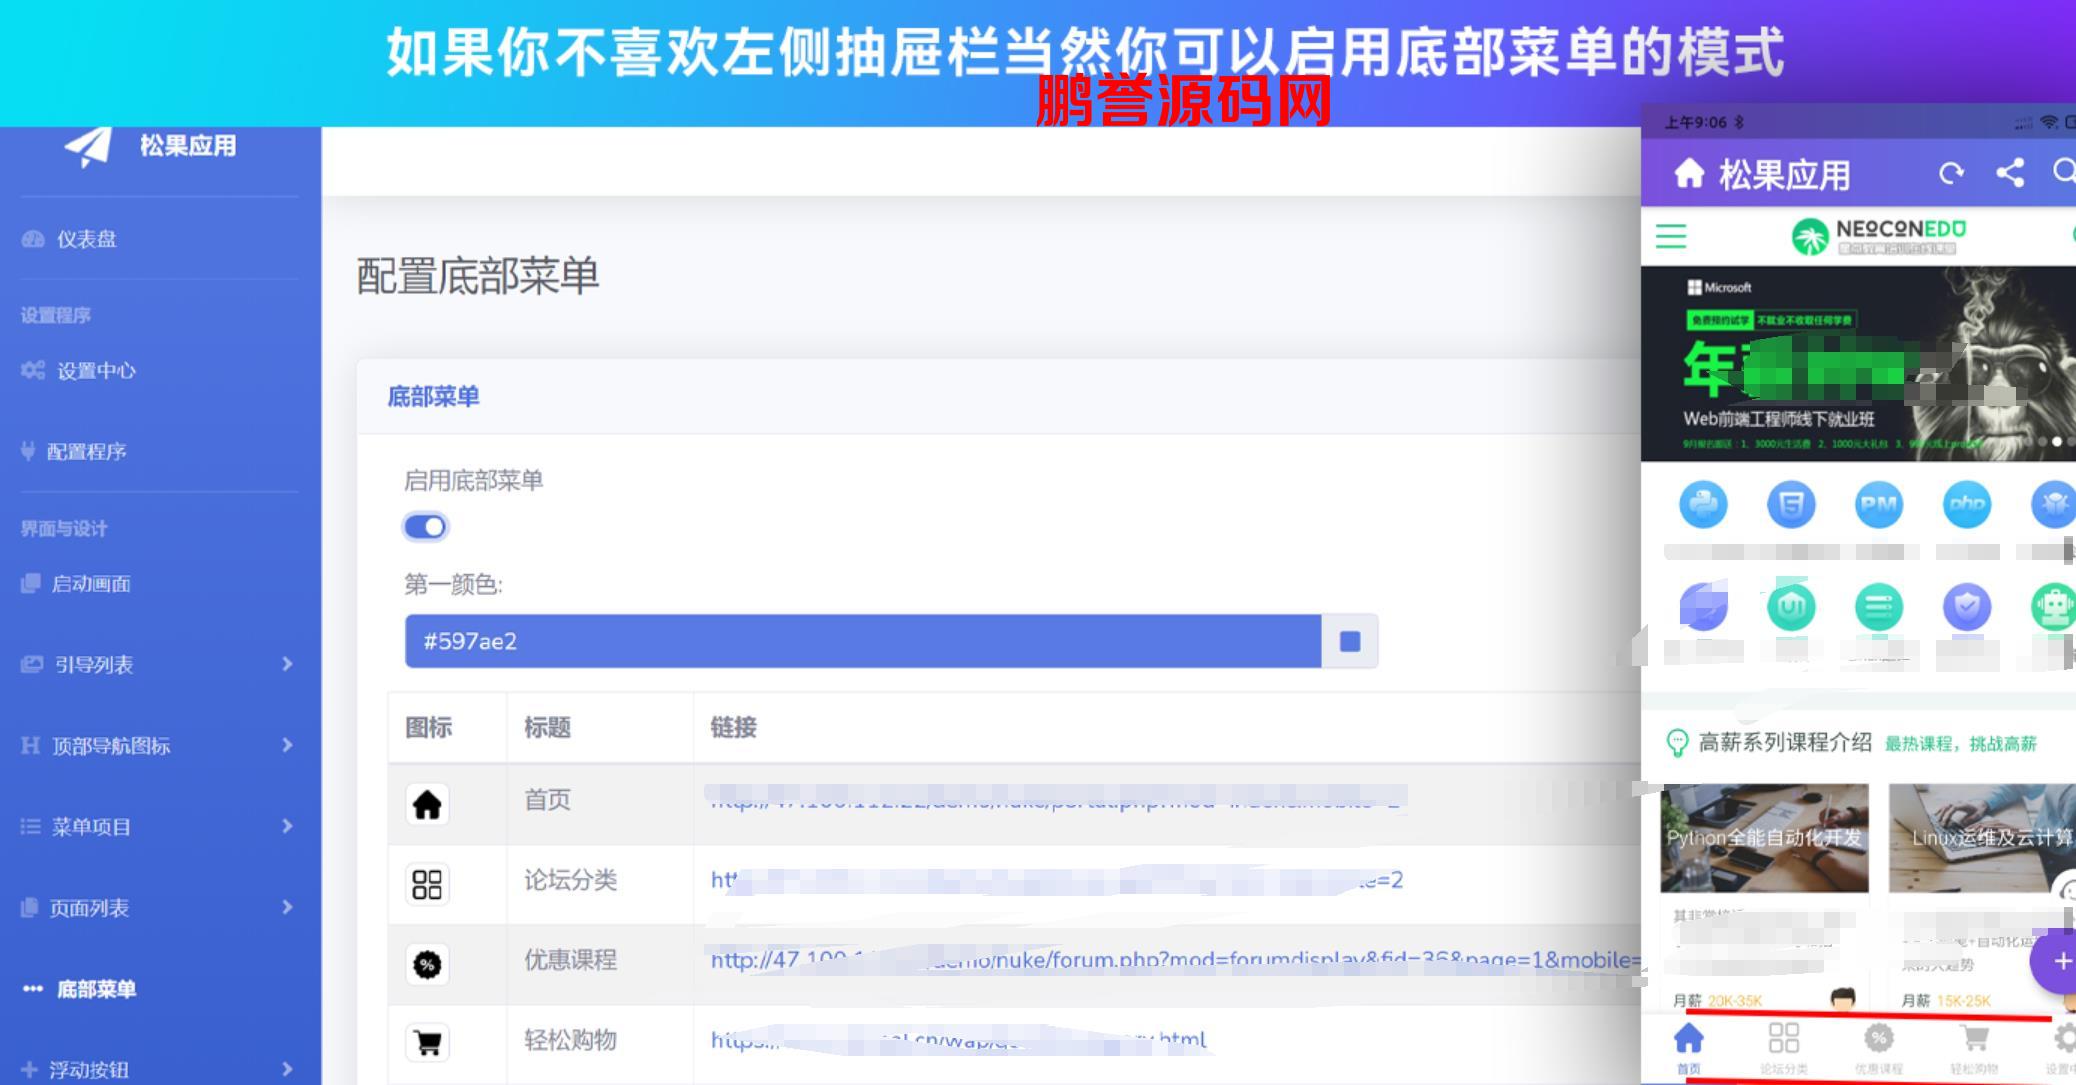The width and height of the screenshot is (2076, 1085).
Task: Click the home icon in phone app header
Action: click(x=1689, y=174)
